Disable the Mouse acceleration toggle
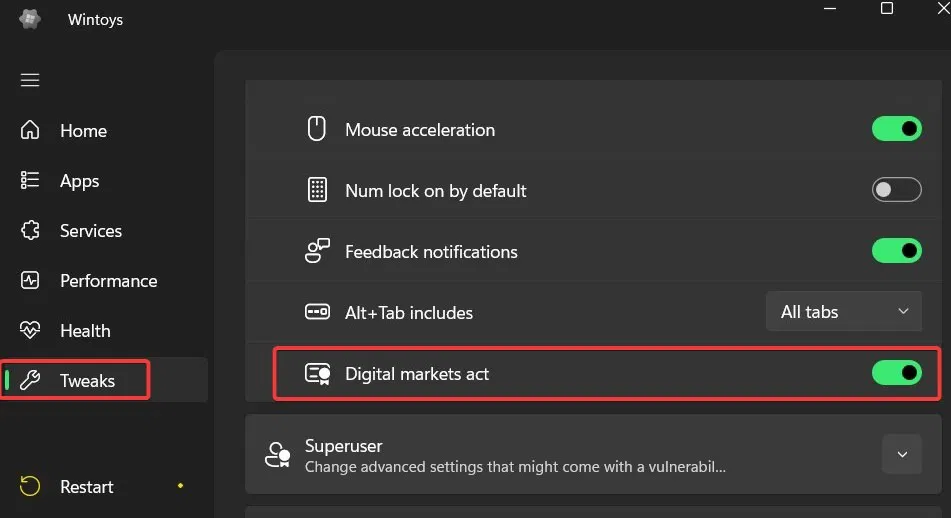Screen dimensions: 951x518 [x=896, y=129]
